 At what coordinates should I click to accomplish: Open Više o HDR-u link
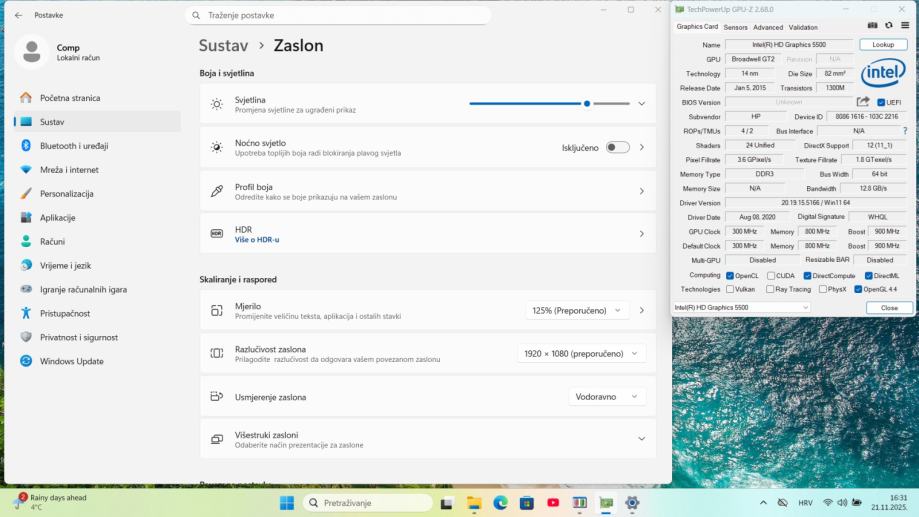[x=257, y=240]
